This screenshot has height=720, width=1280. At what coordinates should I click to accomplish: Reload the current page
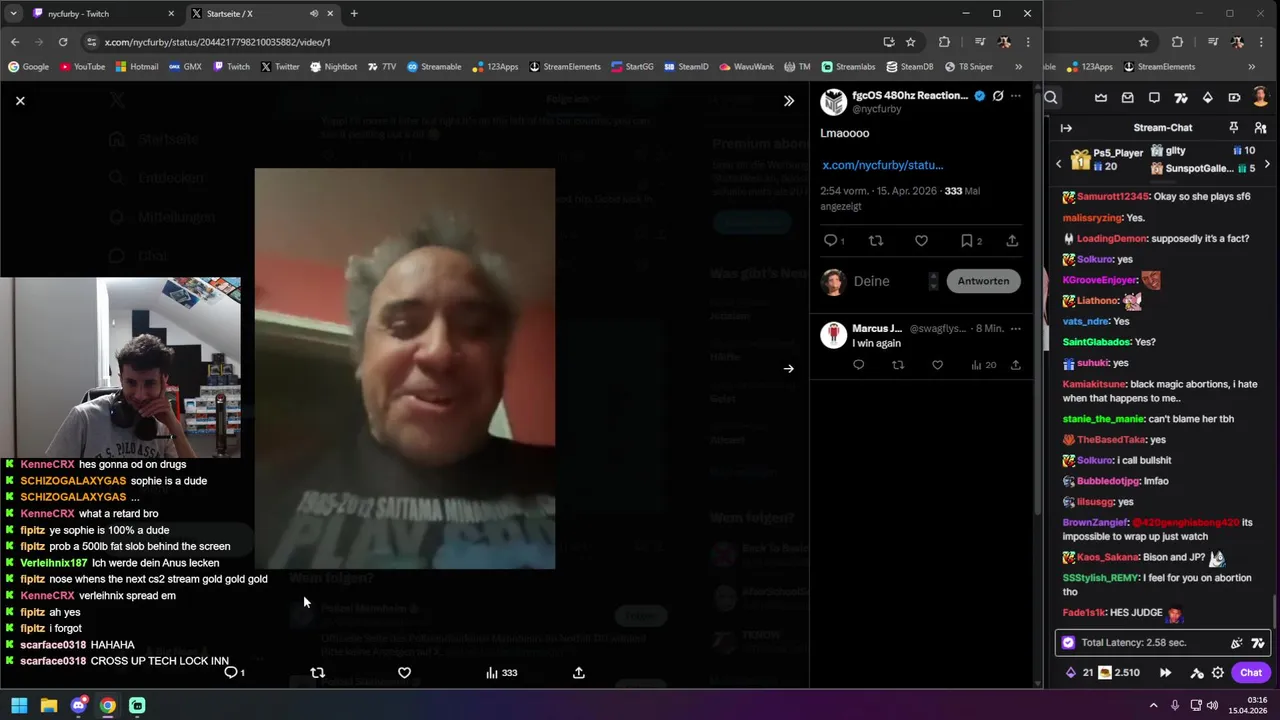(x=63, y=42)
